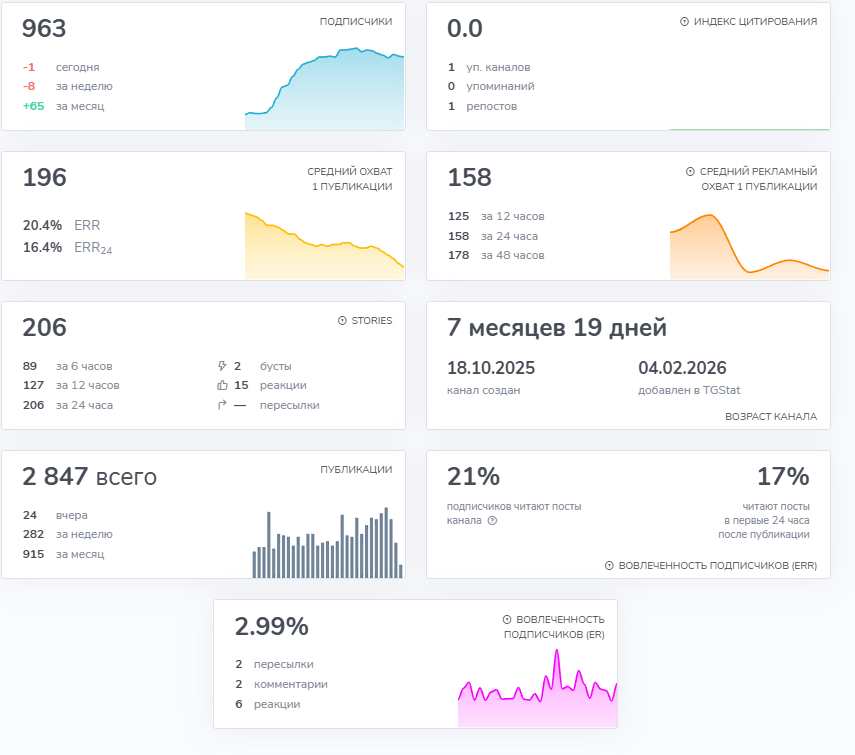
Task: Click the yellow average reach chart
Action: [x=325, y=246]
